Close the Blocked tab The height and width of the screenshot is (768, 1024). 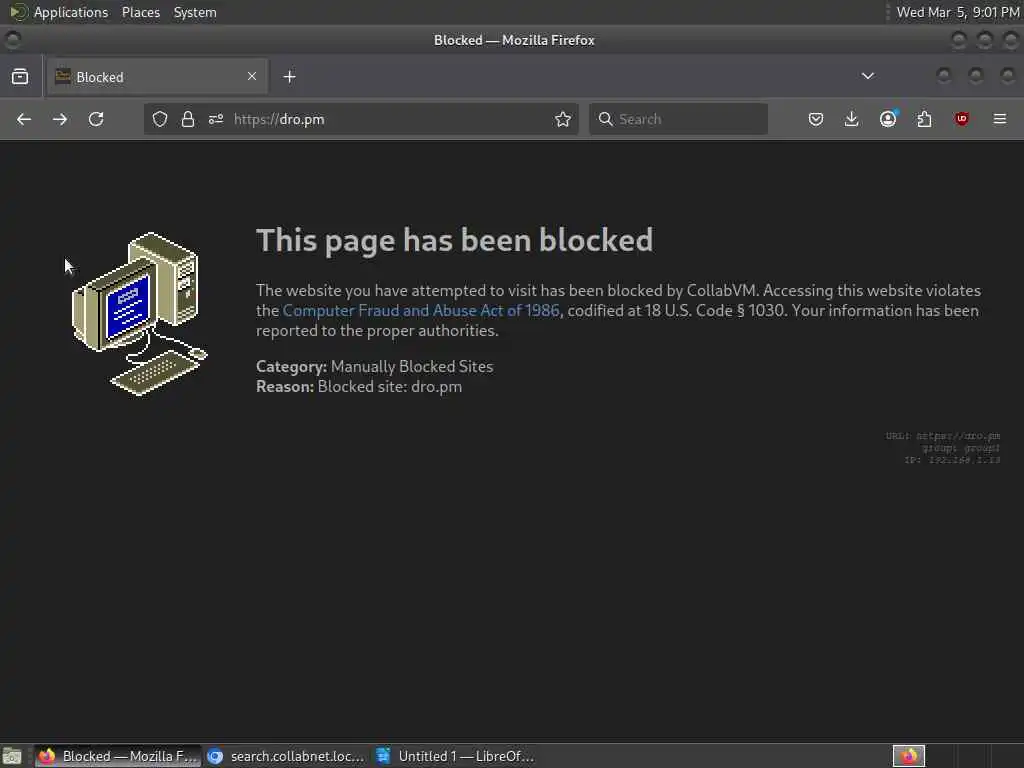[252, 76]
